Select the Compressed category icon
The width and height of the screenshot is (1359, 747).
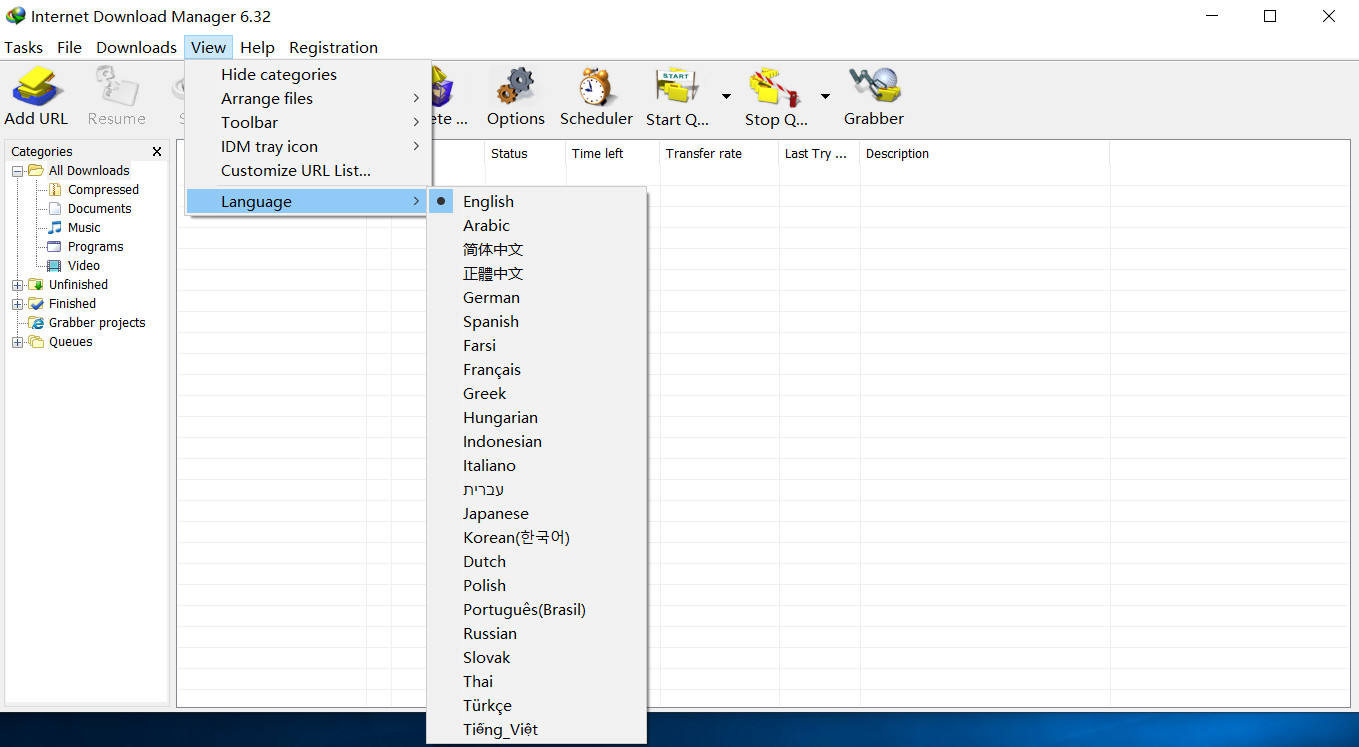pos(55,189)
